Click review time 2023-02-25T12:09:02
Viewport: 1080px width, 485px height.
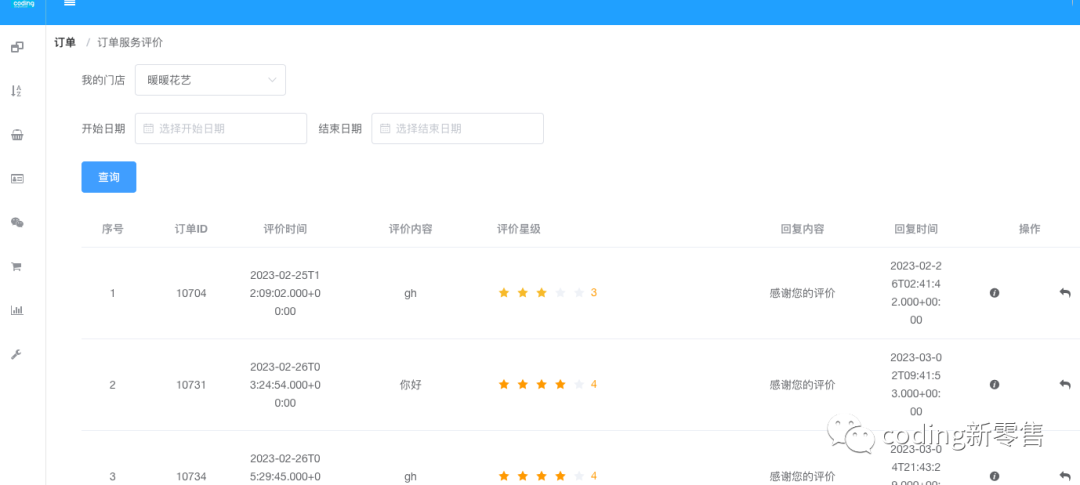click(x=285, y=293)
